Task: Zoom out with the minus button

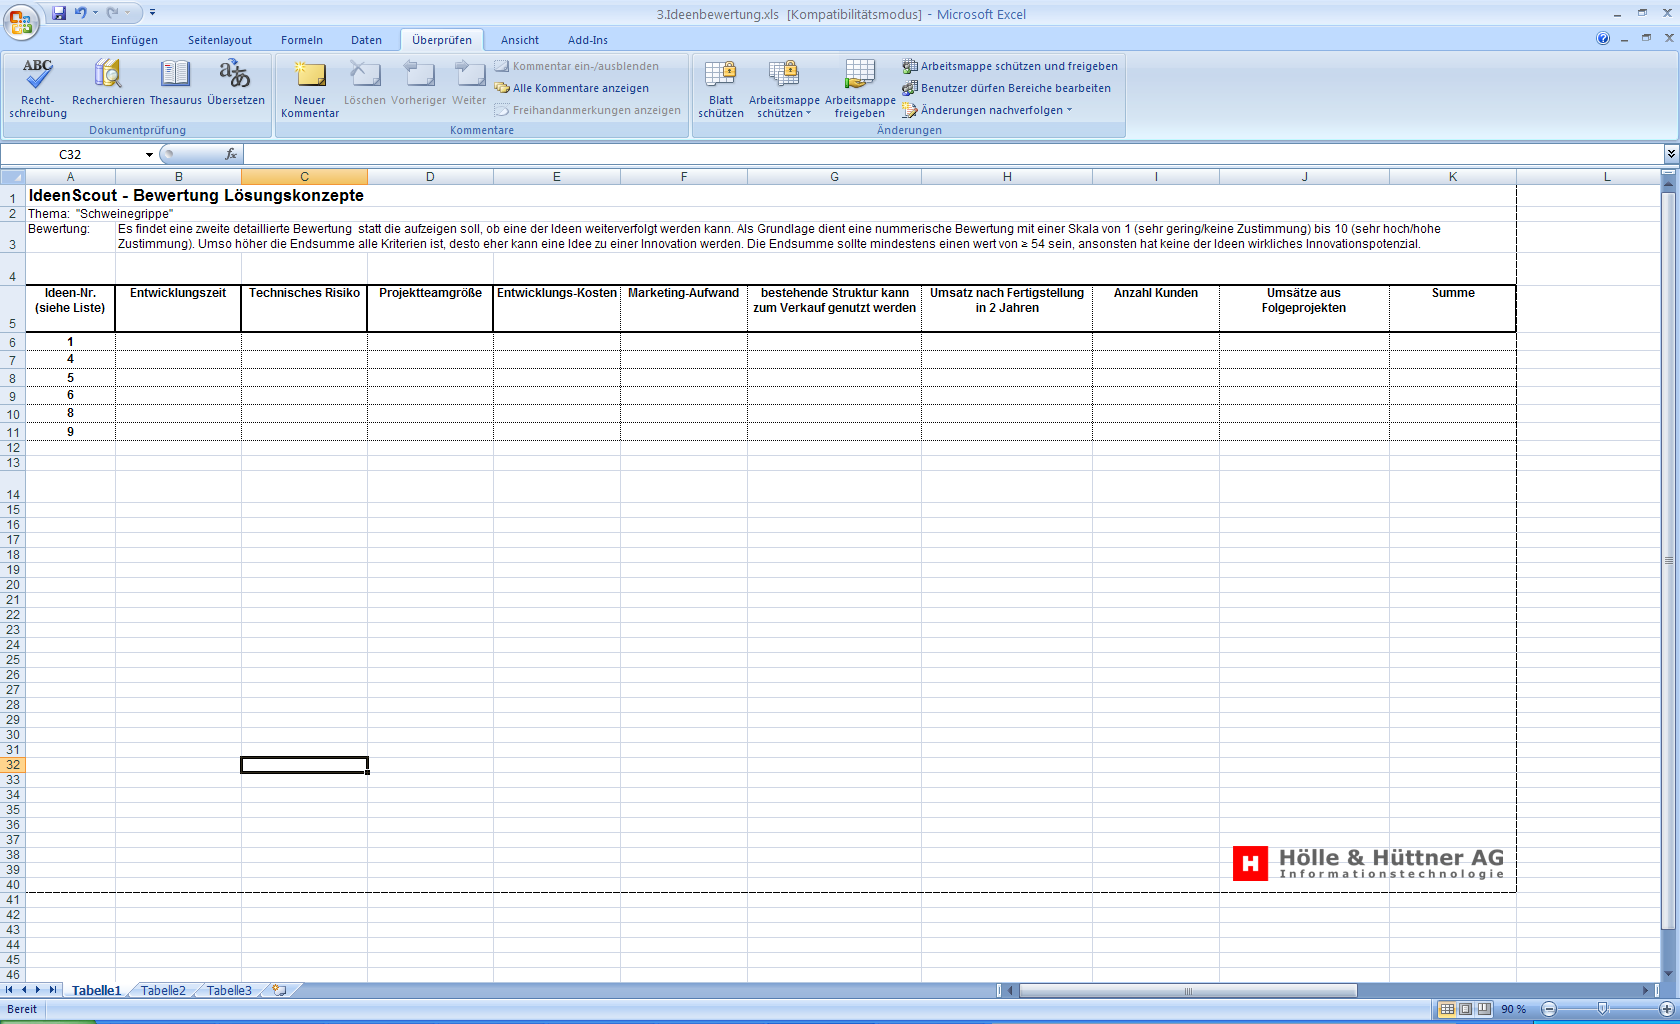Action: (1549, 1009)
